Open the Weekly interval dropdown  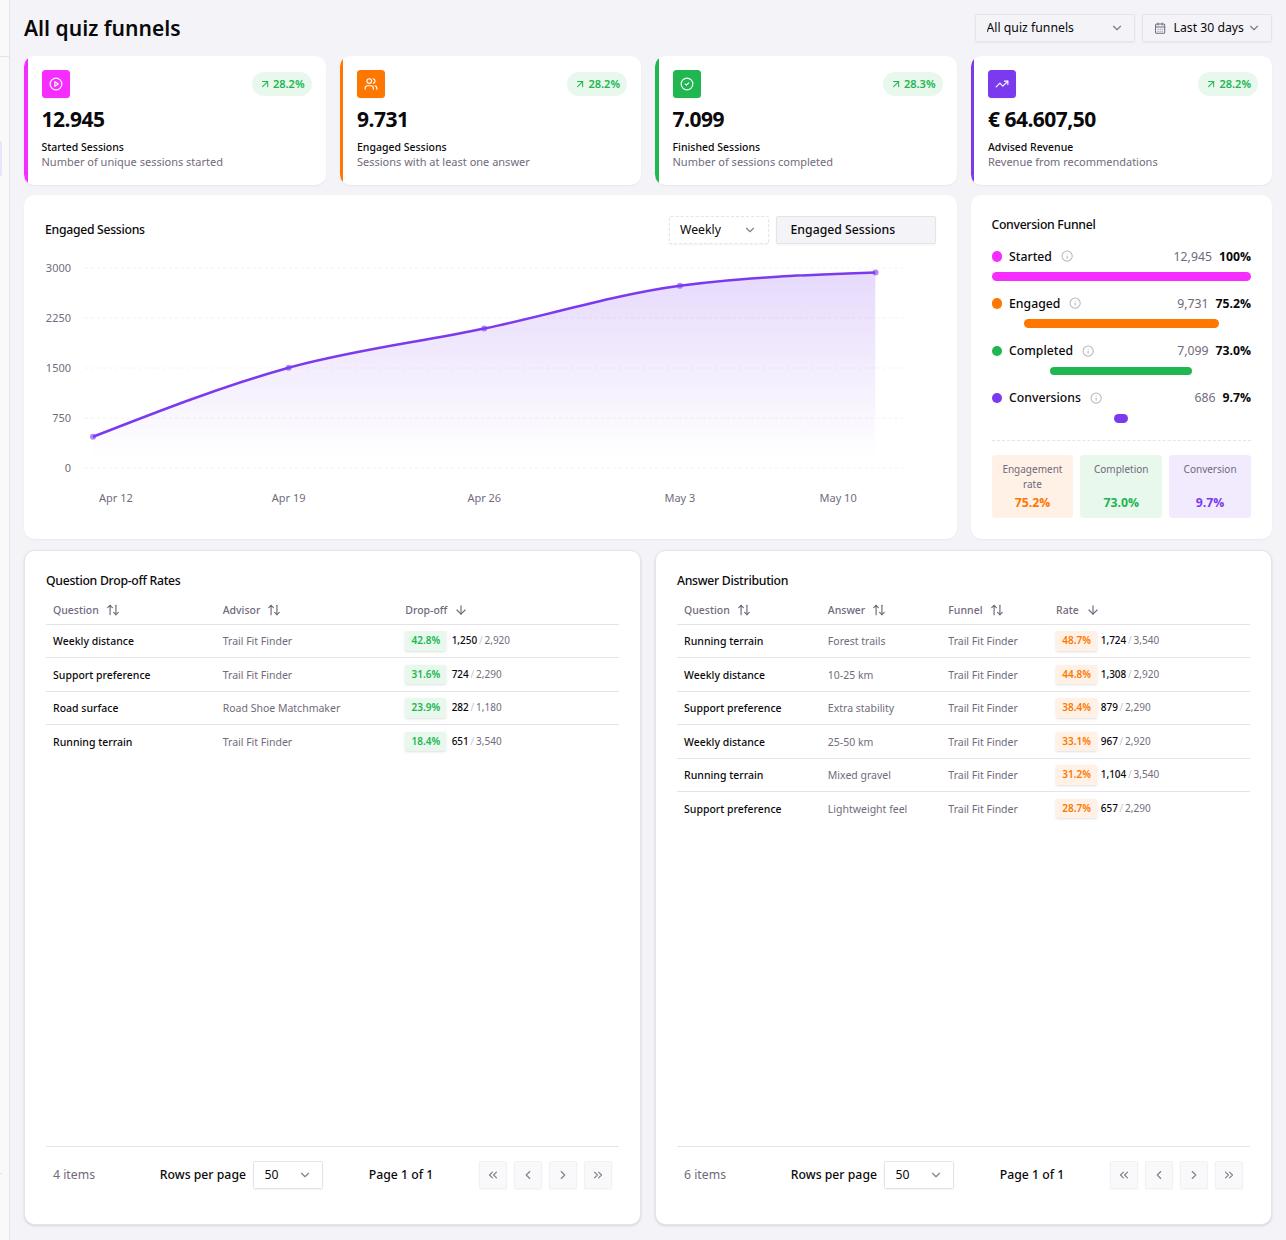tap(718, 230)
